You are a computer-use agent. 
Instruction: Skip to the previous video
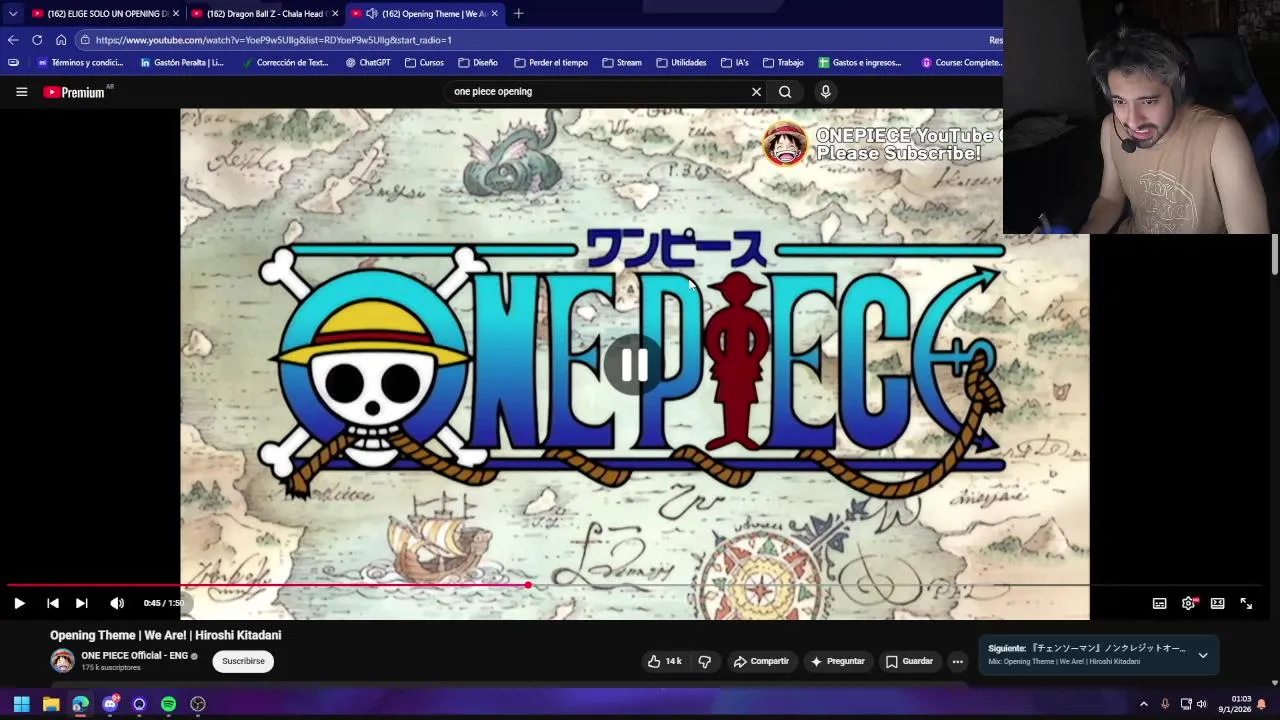[x=53, y=603]
